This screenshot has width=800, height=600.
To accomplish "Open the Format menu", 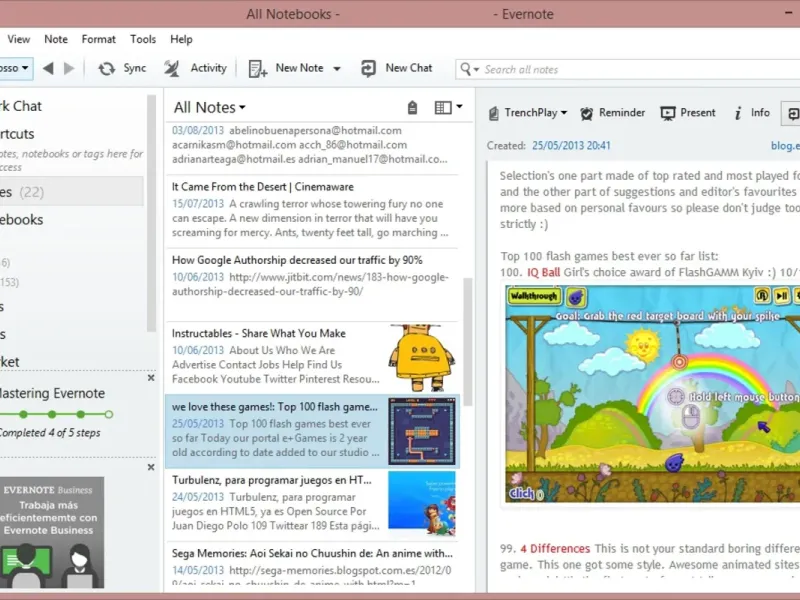I will pyautogui.click(x=98, y=39).
